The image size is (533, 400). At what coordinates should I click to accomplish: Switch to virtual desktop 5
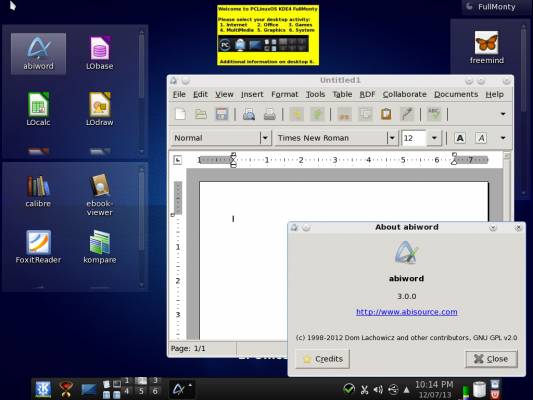141,391
